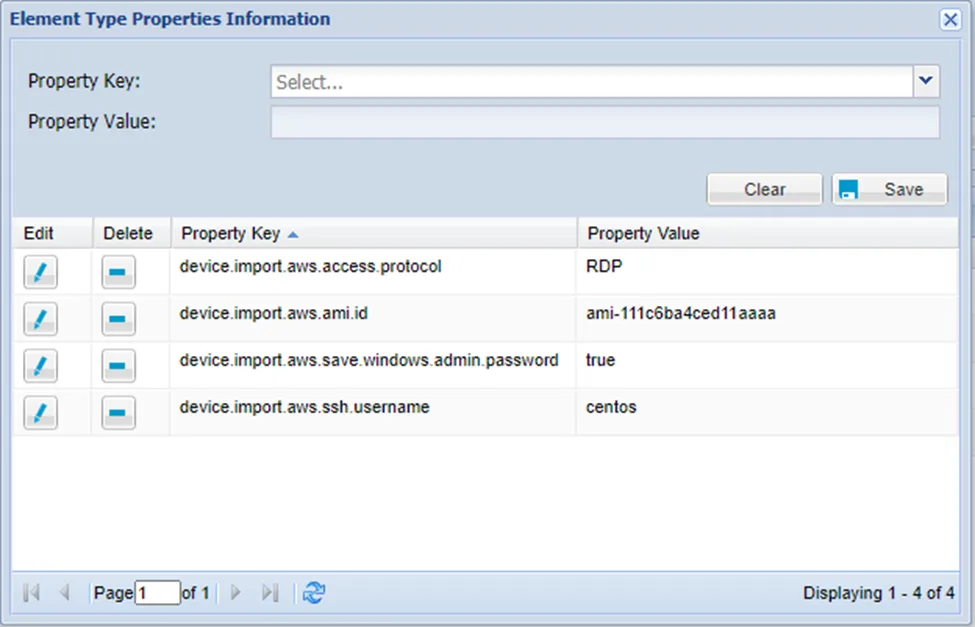Edit the device.import.aws.access.protocol property
975x627 pixels.
pos(40,272)
